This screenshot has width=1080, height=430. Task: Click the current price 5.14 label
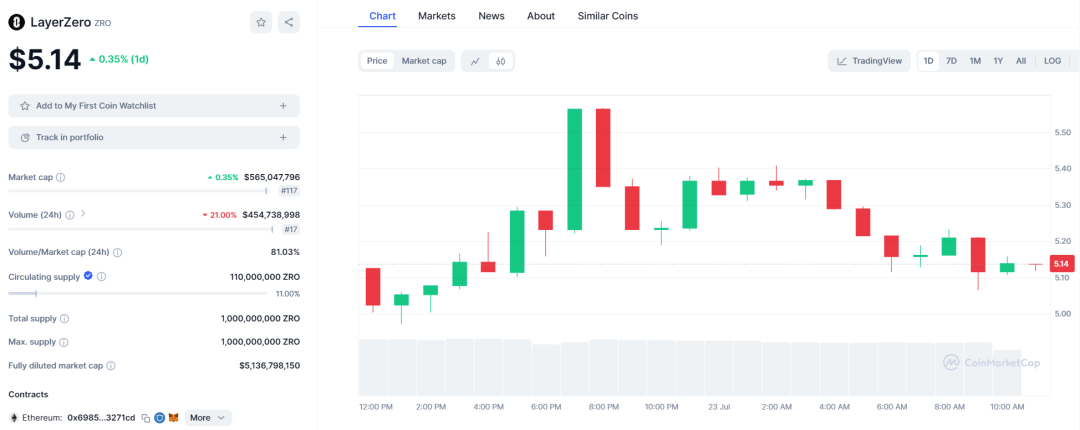(1061, 264)
